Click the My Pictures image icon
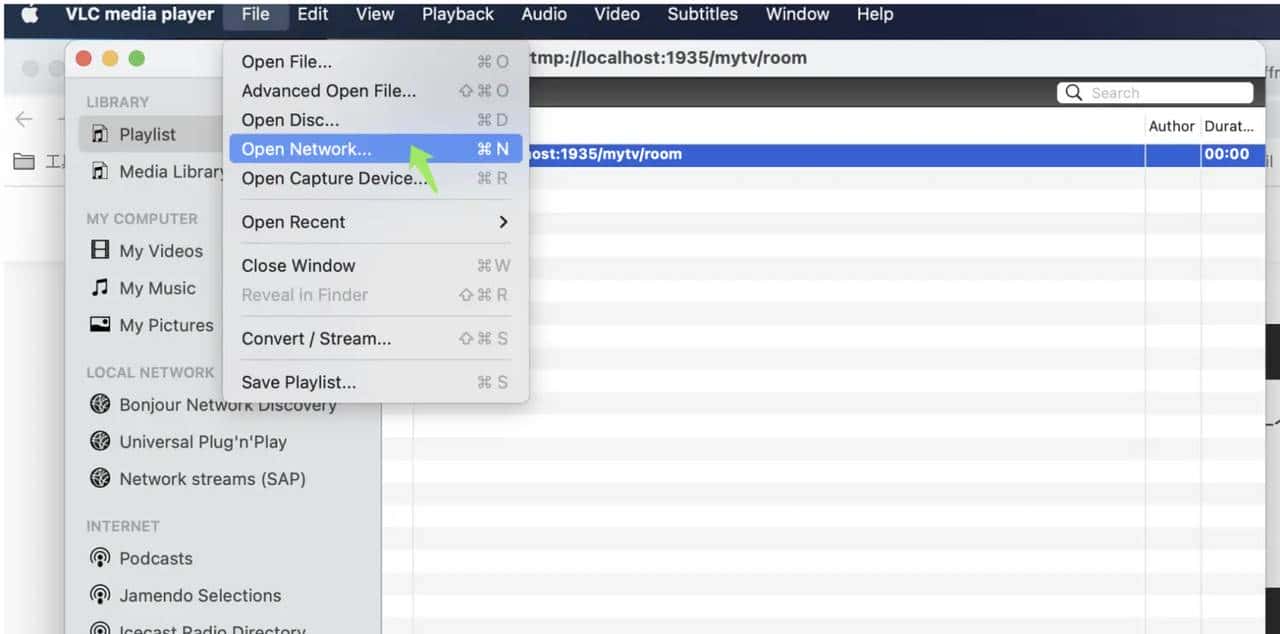The image size is (1280, 634). tap(100, 324)
